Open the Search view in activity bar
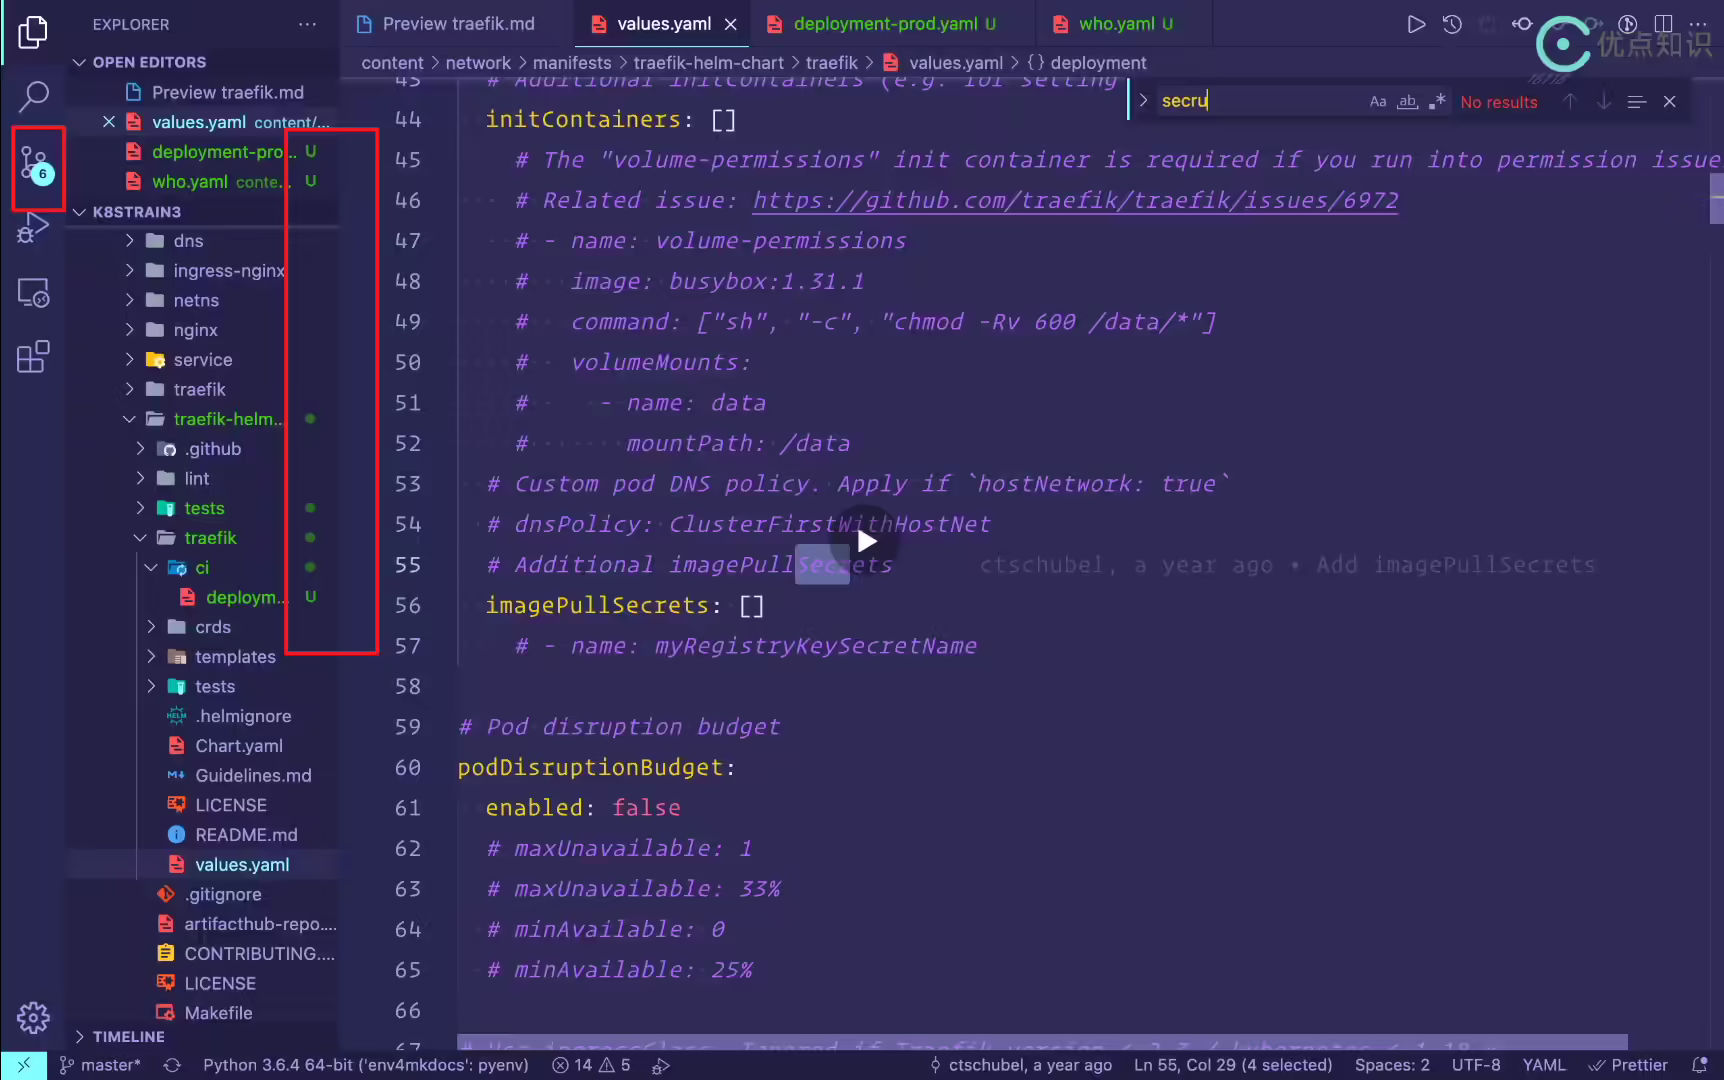1724x1080 pixels. click(x=33, y=96)
